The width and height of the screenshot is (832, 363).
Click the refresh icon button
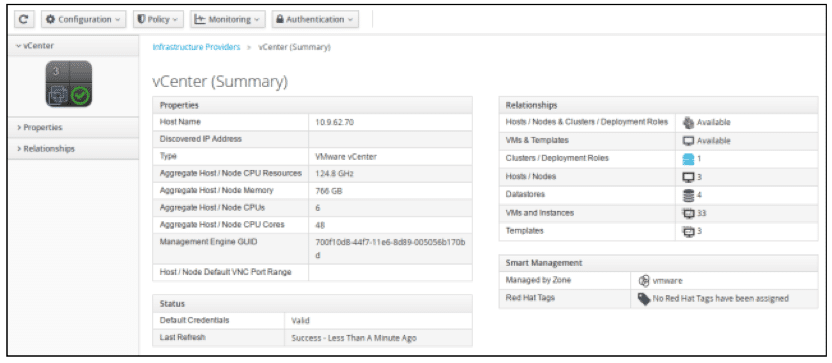23,19
